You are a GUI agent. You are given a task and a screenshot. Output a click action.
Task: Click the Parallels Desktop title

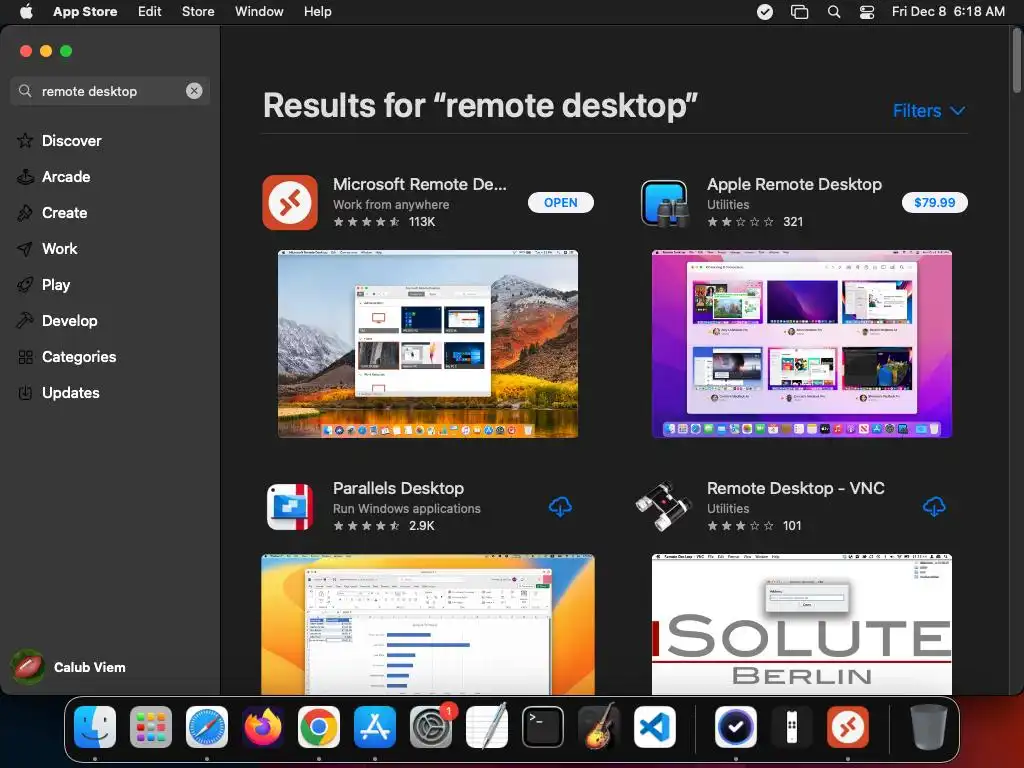coord(398,488)
